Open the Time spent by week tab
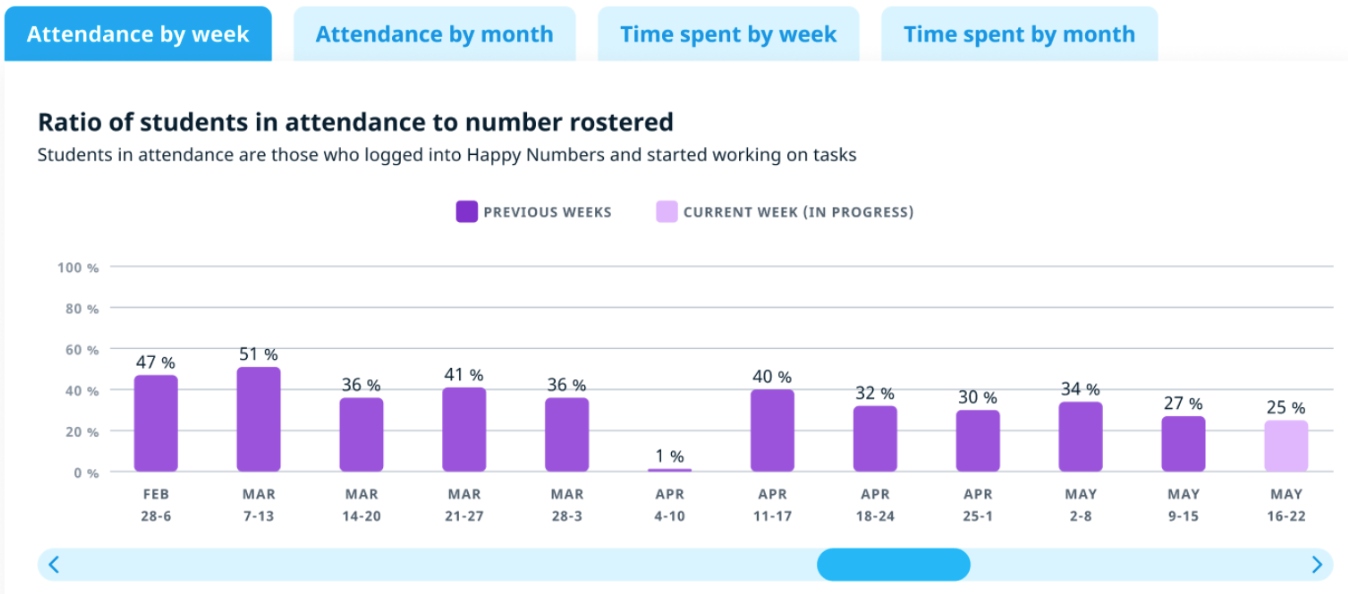Screen dimensions: 1348x594 tap(728, 34)
